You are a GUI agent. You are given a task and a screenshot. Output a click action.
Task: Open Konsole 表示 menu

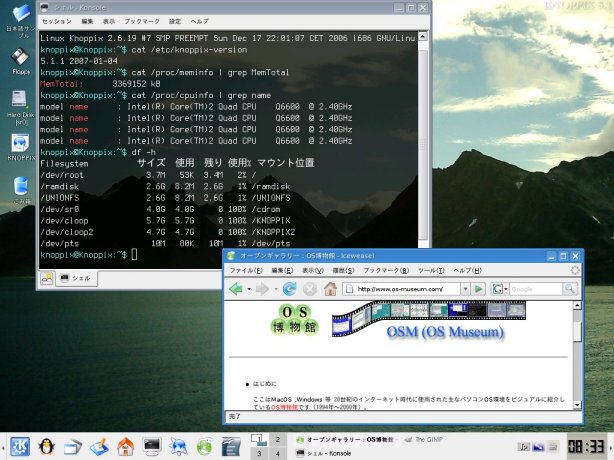tap(108, 21)
